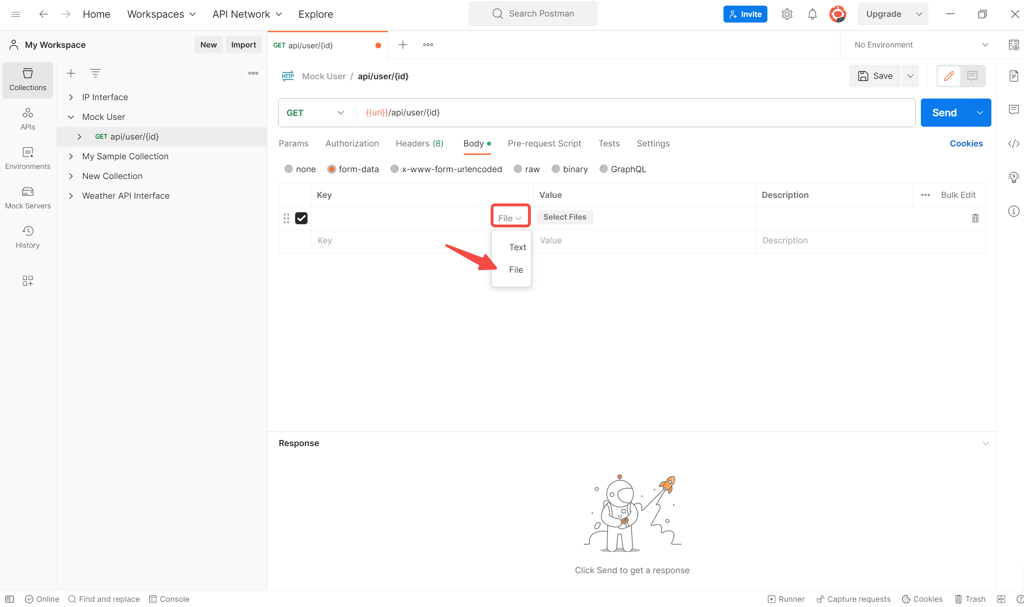Viewport: 1024px width, 607px height.
Task: Open Find and replace
Action: pos(104,598)
